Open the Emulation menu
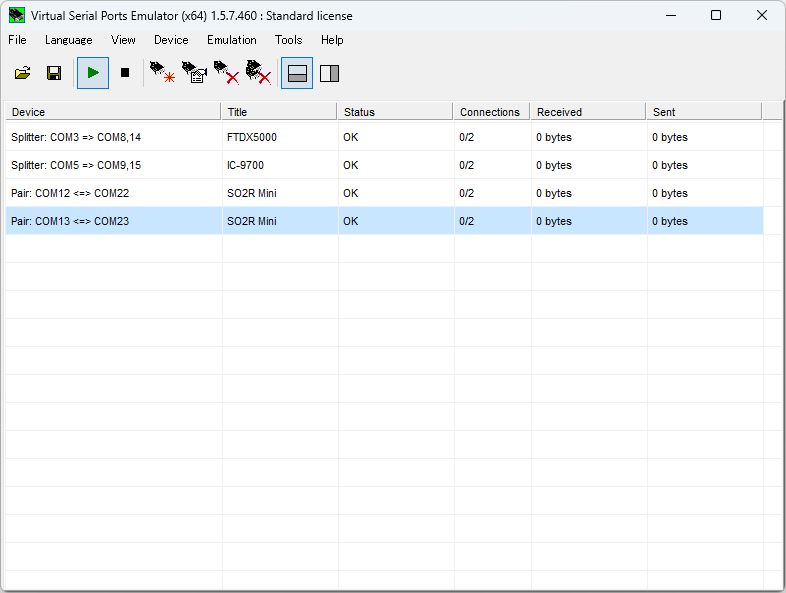 tap(231, 40)
